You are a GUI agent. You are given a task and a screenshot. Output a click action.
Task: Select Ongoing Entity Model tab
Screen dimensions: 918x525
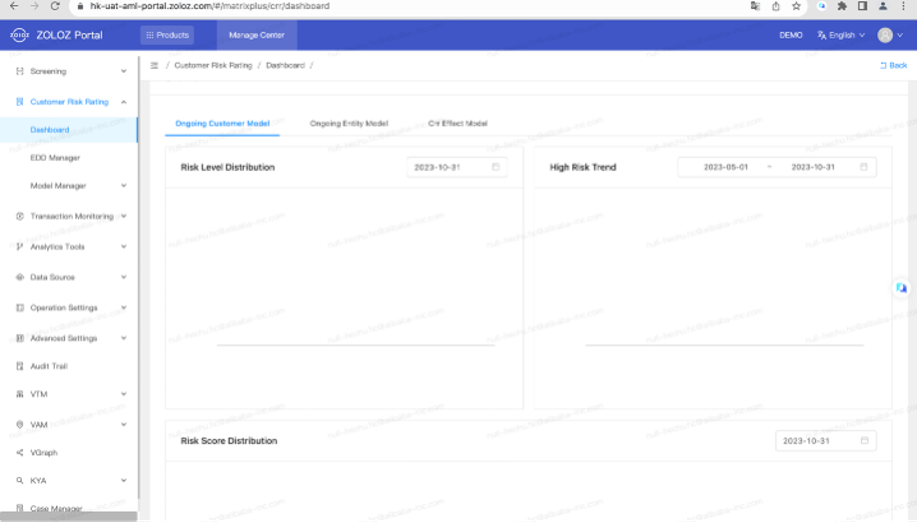(349, 123)
